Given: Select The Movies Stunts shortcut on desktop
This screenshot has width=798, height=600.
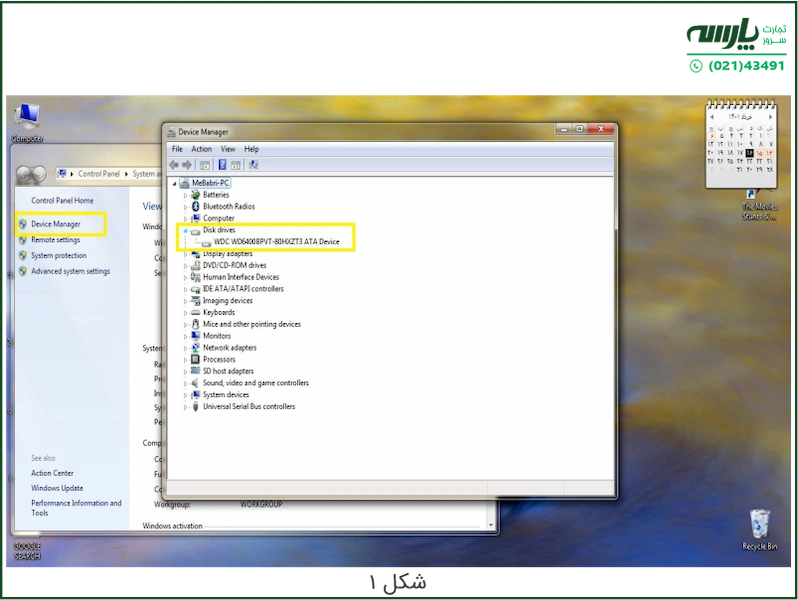Looking at the screenshot, I should tap(759, 205).
